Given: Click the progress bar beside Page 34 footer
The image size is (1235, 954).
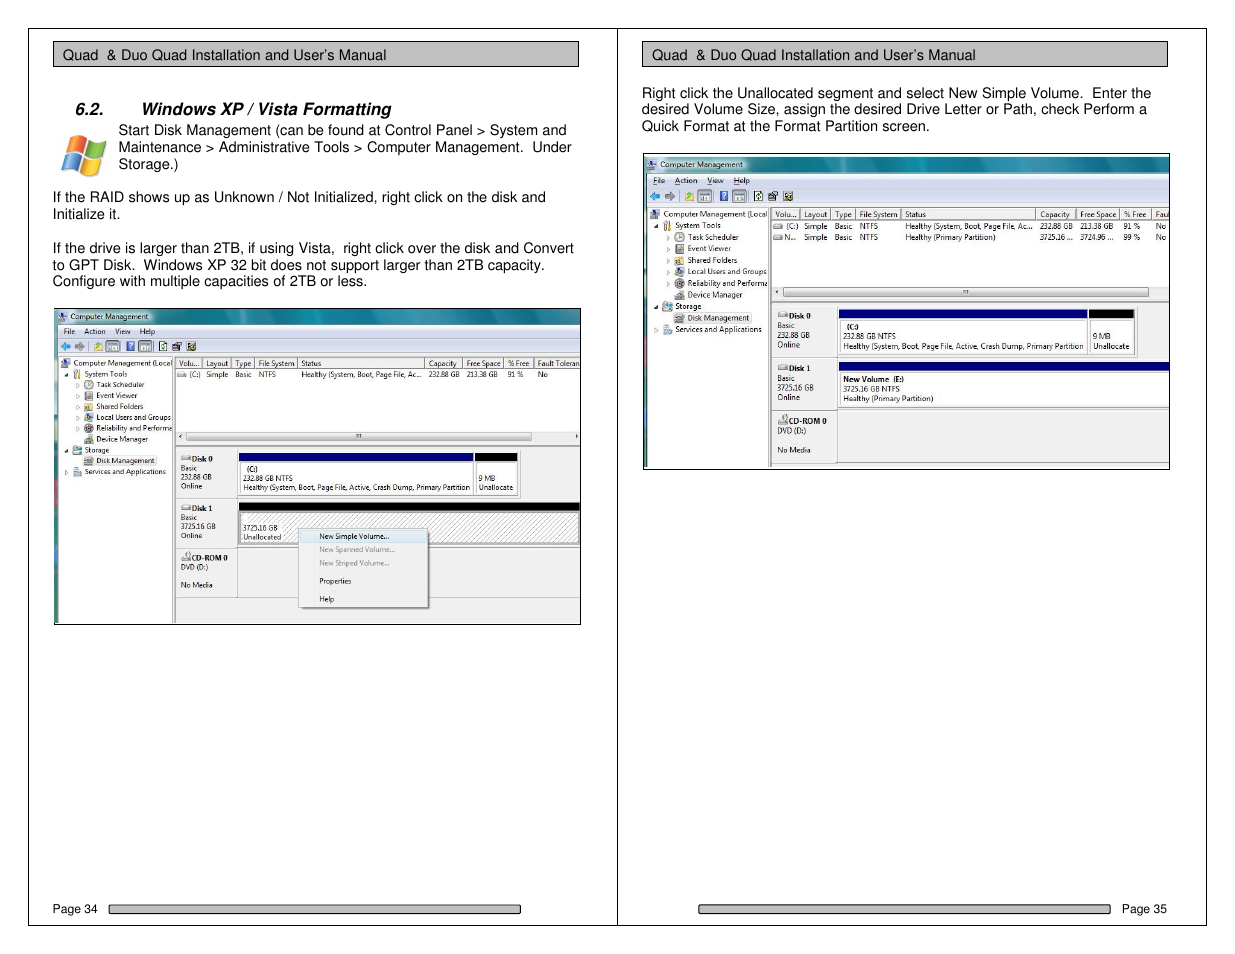Looking at the screenshot, I should click(315, 909).
